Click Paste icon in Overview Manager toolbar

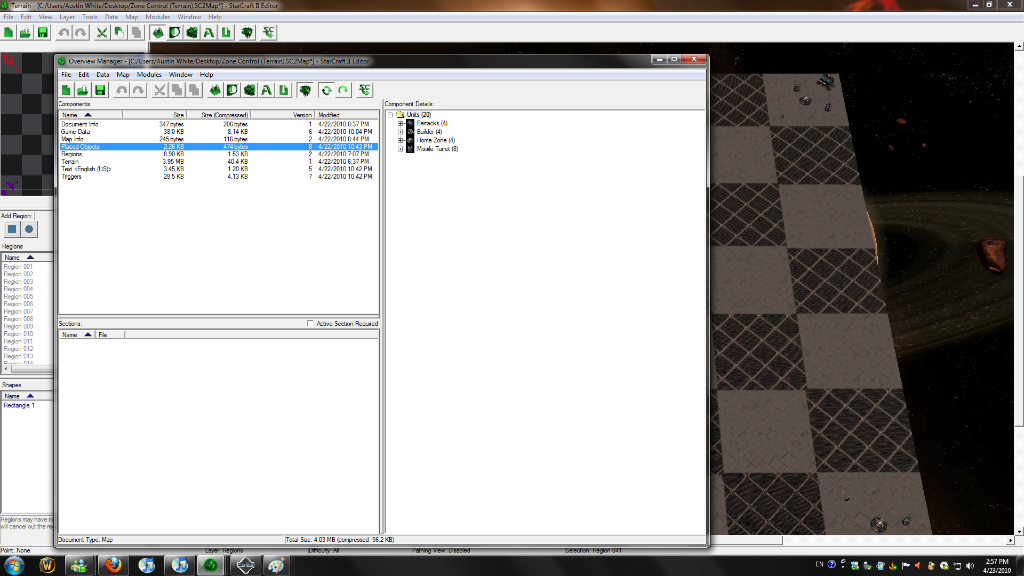click(194, 90)
